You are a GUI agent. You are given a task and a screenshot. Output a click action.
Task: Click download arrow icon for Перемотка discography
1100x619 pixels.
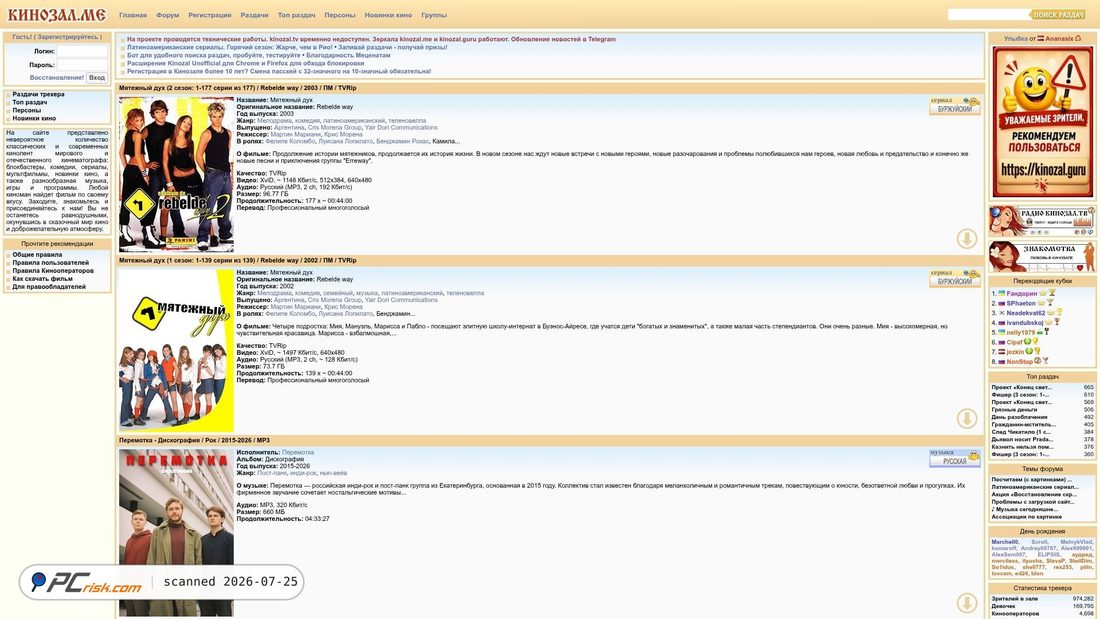(x=967, y=603)
